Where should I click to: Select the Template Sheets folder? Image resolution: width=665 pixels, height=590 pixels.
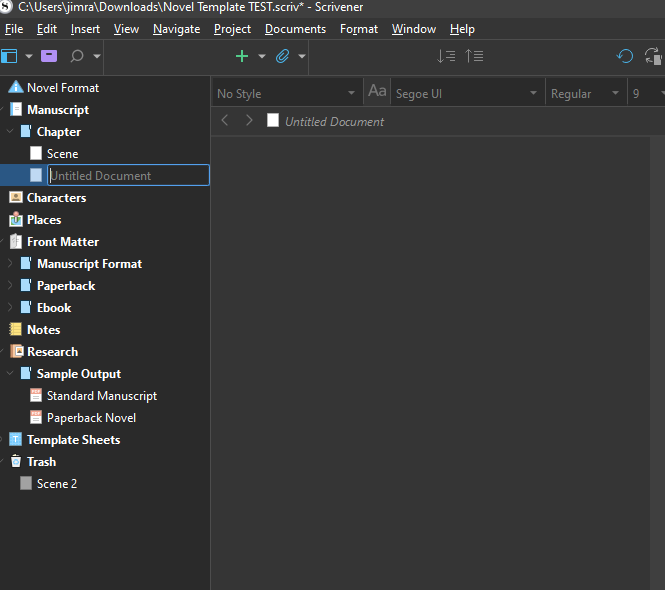[x=73, y=440]
